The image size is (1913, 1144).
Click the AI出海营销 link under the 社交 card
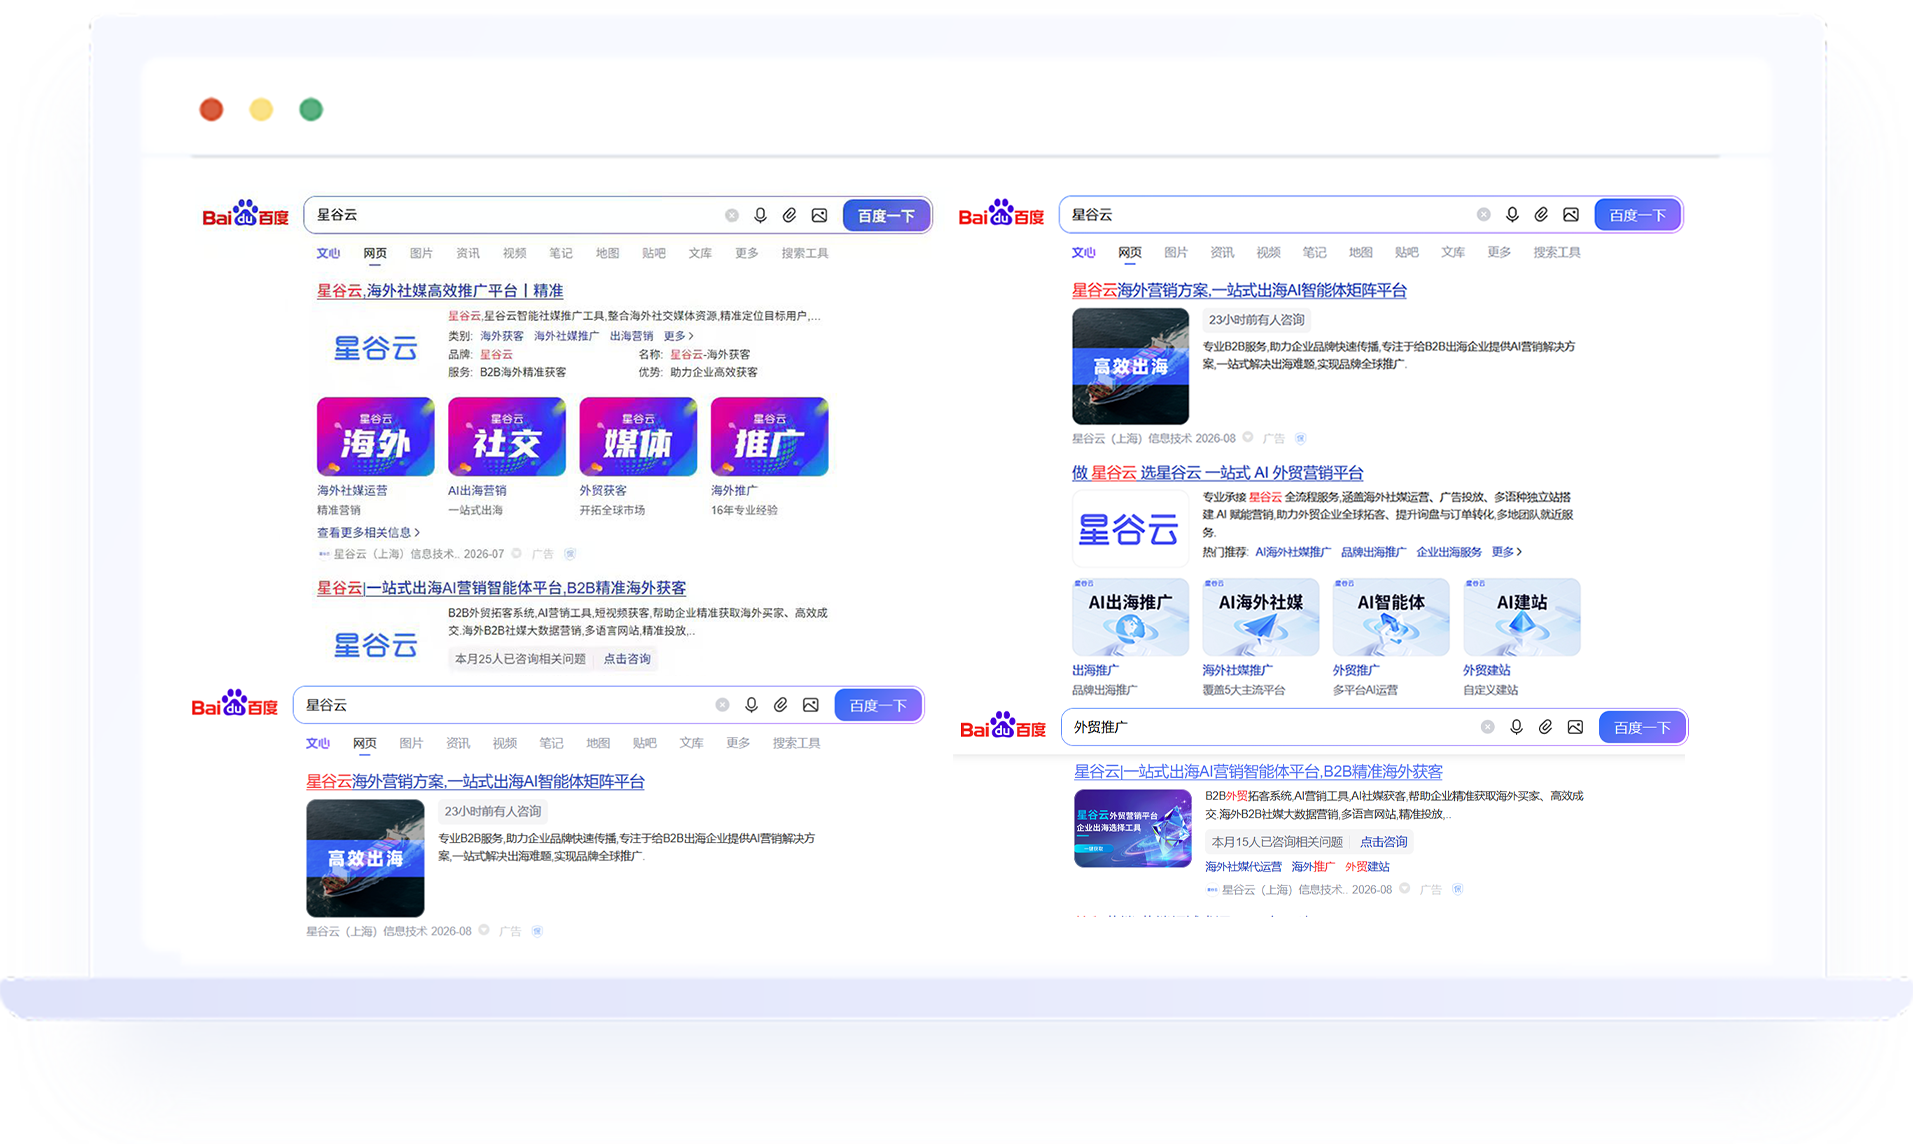[x=477, y=490]
